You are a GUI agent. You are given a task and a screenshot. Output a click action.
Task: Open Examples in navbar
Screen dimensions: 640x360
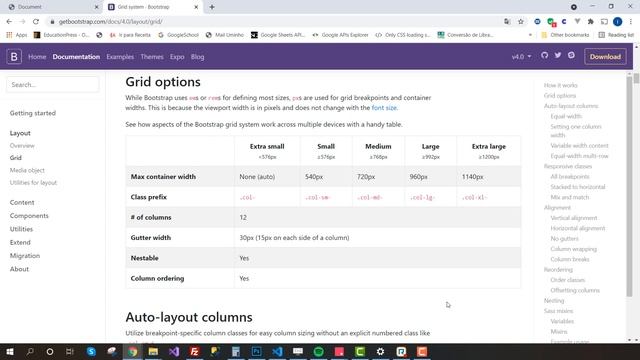click(x=120, y=57)
